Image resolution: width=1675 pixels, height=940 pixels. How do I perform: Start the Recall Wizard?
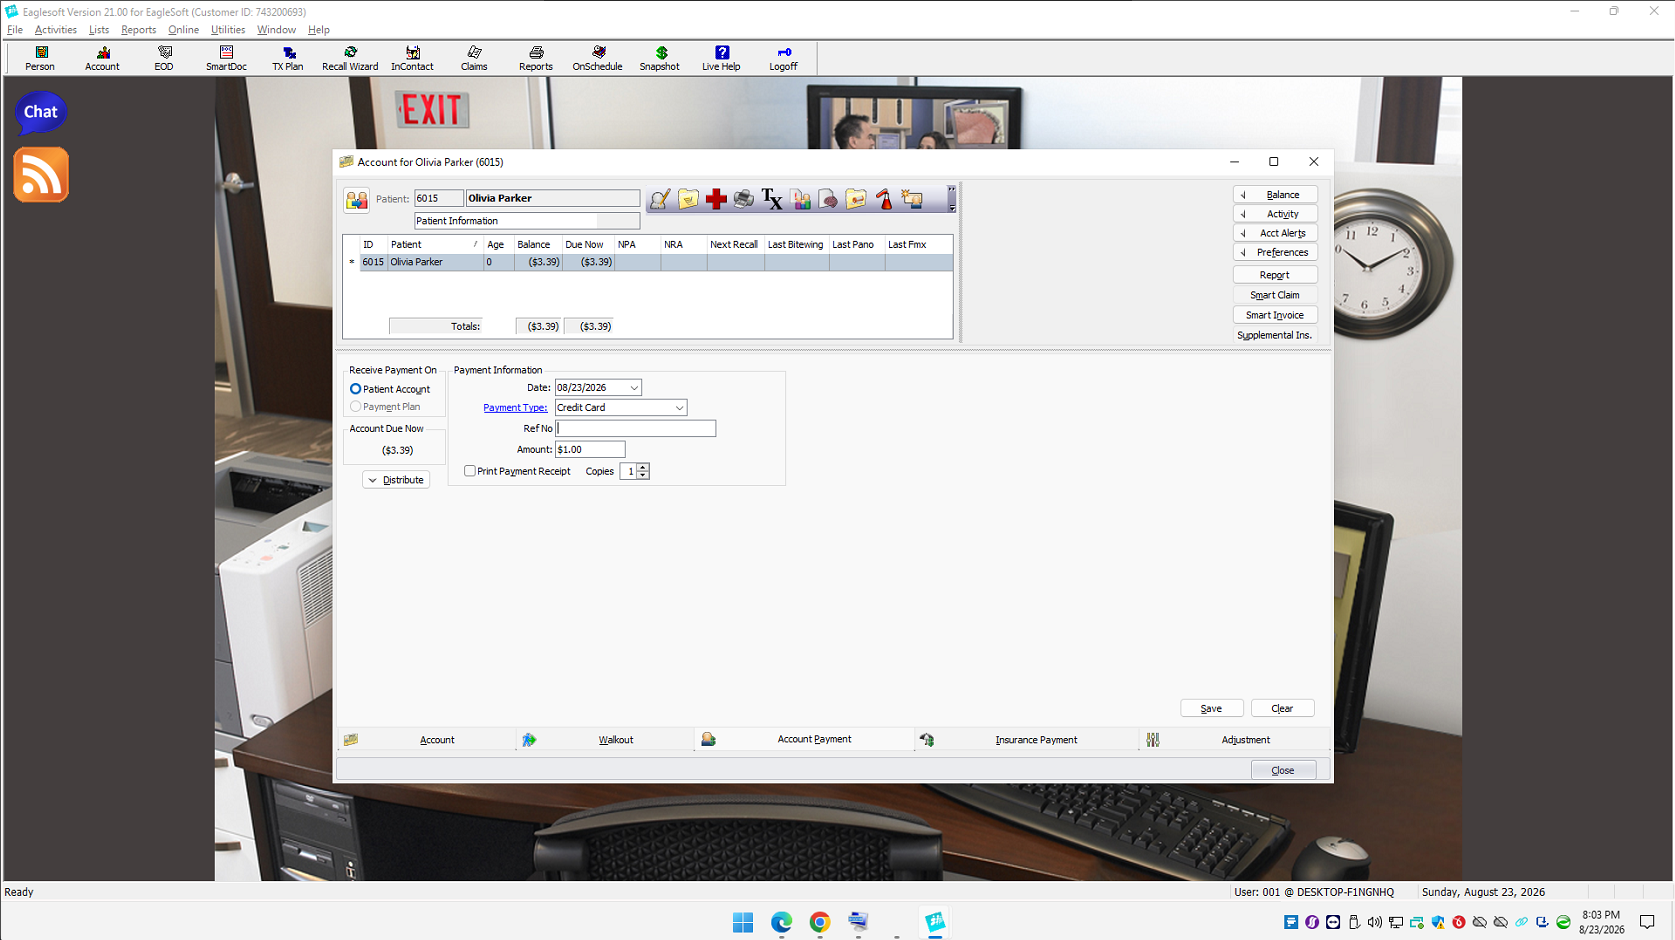[x=350, y=58]
